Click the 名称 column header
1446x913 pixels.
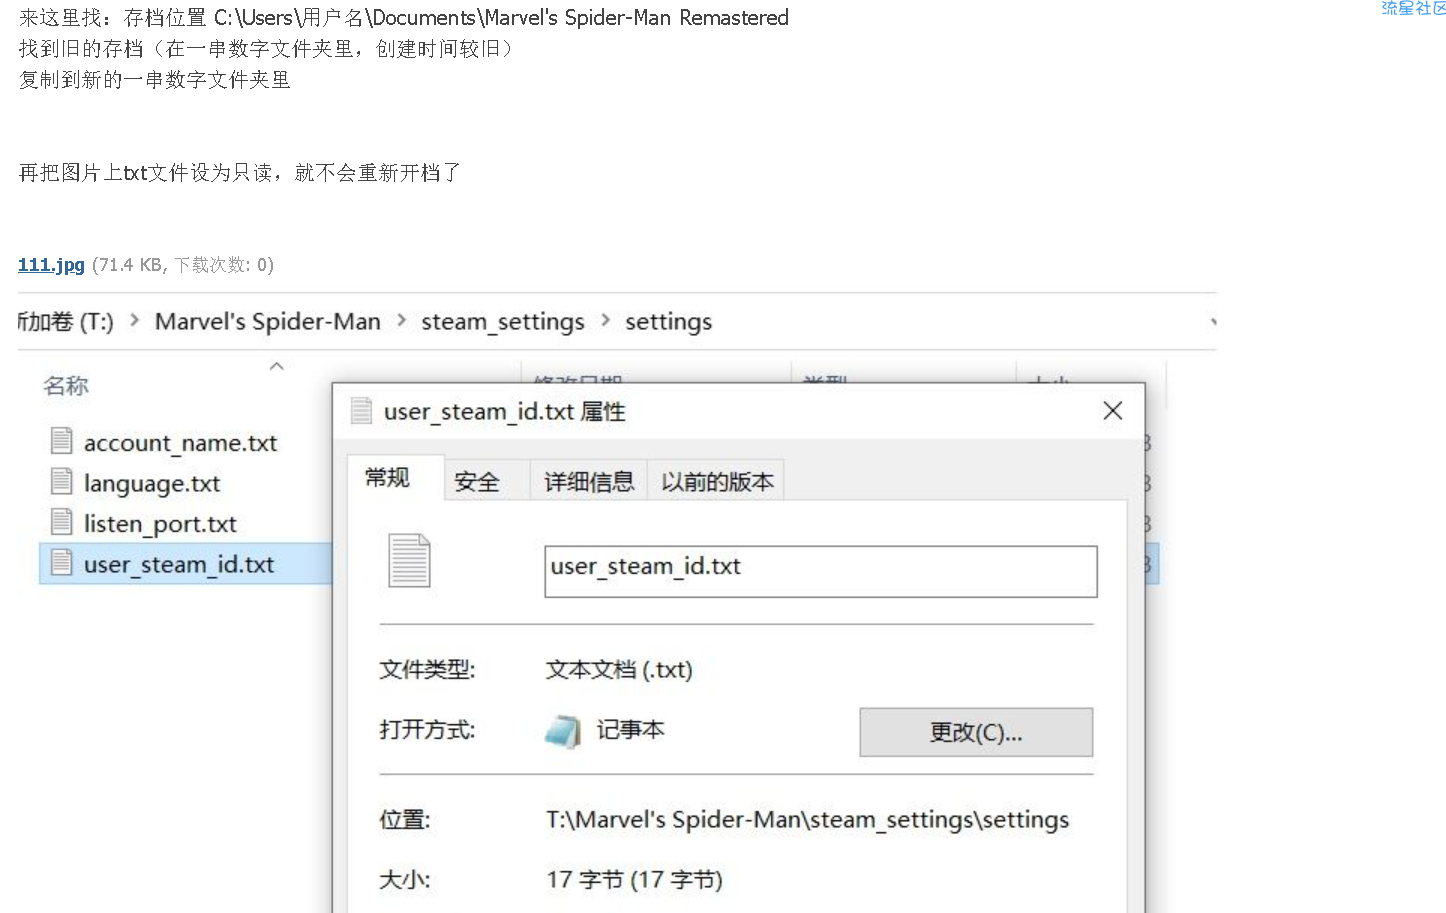pyautogui.click(x=66, y=386)
